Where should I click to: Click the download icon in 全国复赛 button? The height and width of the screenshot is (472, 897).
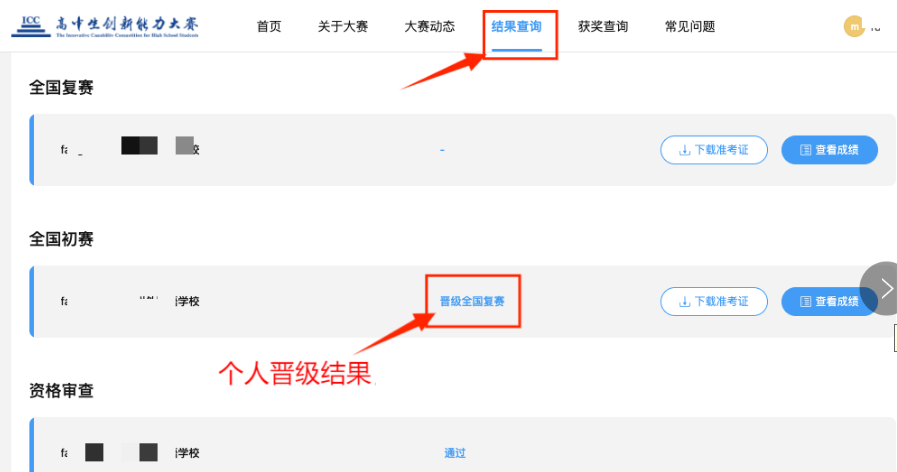point(684,150)
